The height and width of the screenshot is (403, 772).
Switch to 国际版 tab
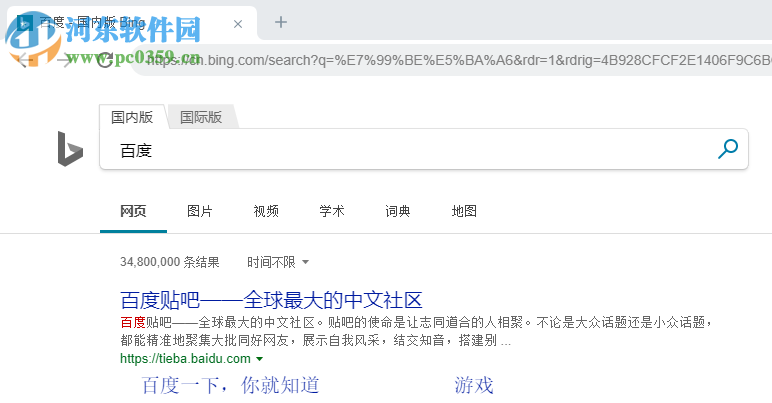(201, 117)
